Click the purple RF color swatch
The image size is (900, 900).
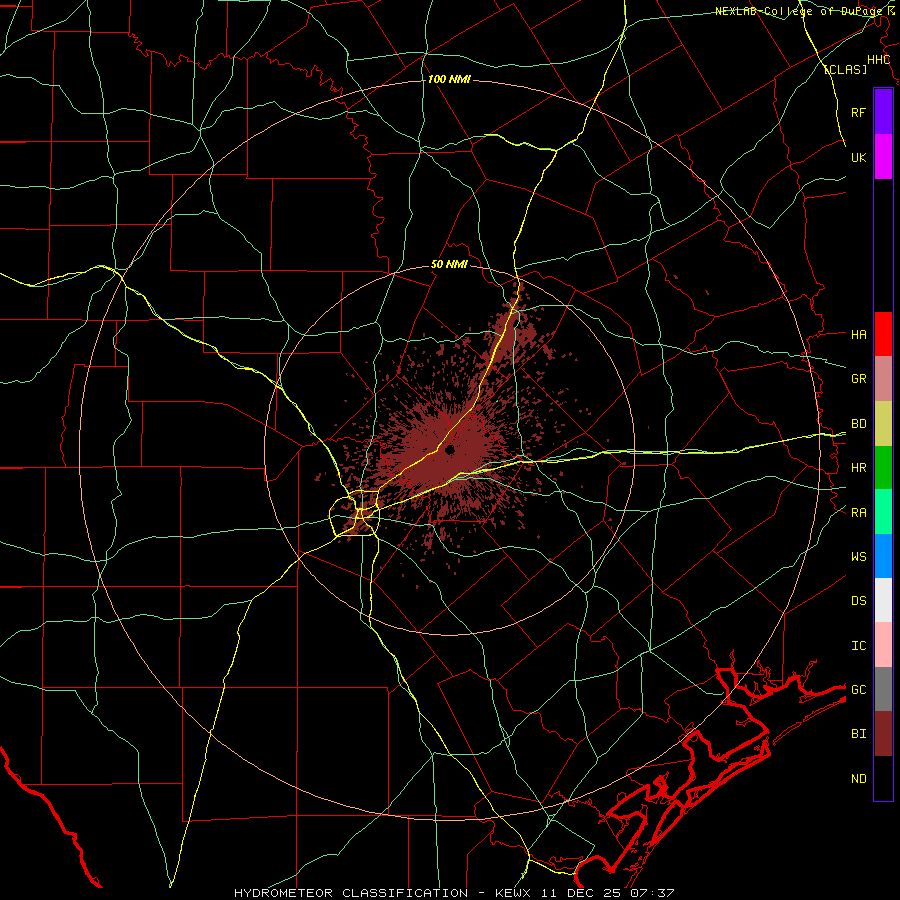883,112
